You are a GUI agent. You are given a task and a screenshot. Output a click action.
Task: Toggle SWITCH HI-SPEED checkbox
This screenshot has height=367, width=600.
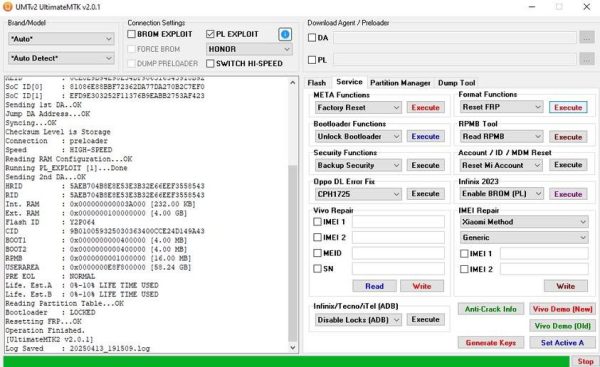[x=210, y=64]
